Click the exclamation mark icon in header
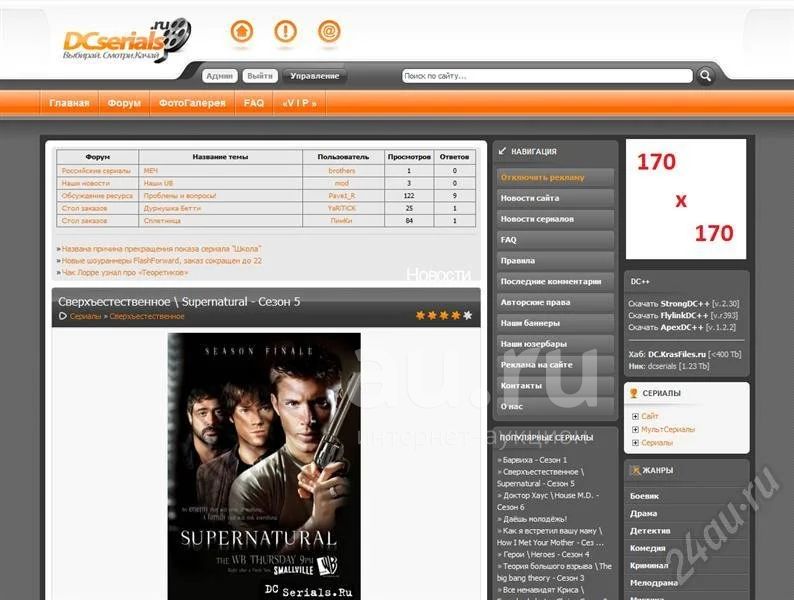The width and height of the screenshot is (794, 600). (x=285, y=31)
